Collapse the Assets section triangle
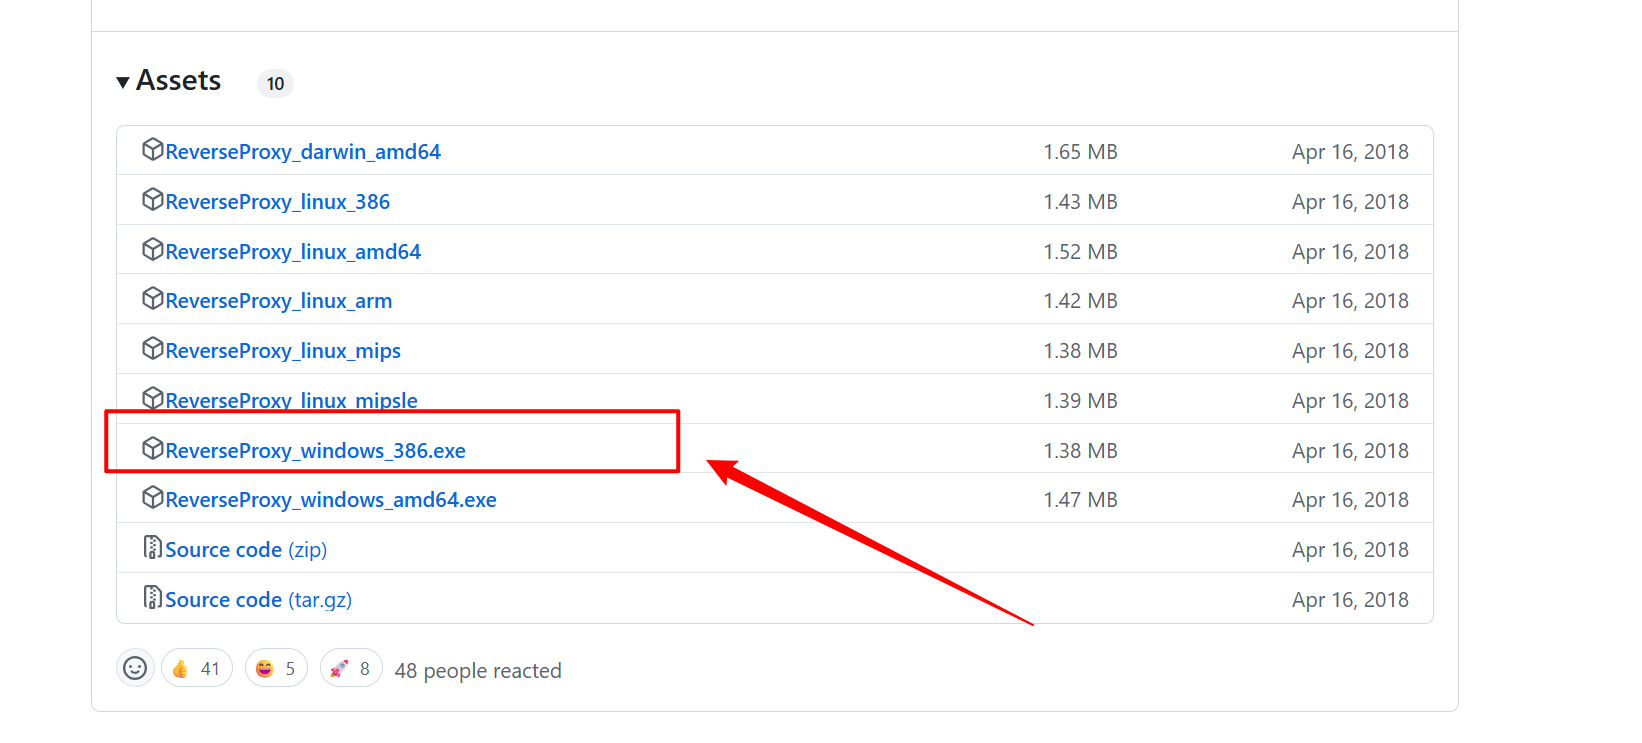 coord(123,82)
